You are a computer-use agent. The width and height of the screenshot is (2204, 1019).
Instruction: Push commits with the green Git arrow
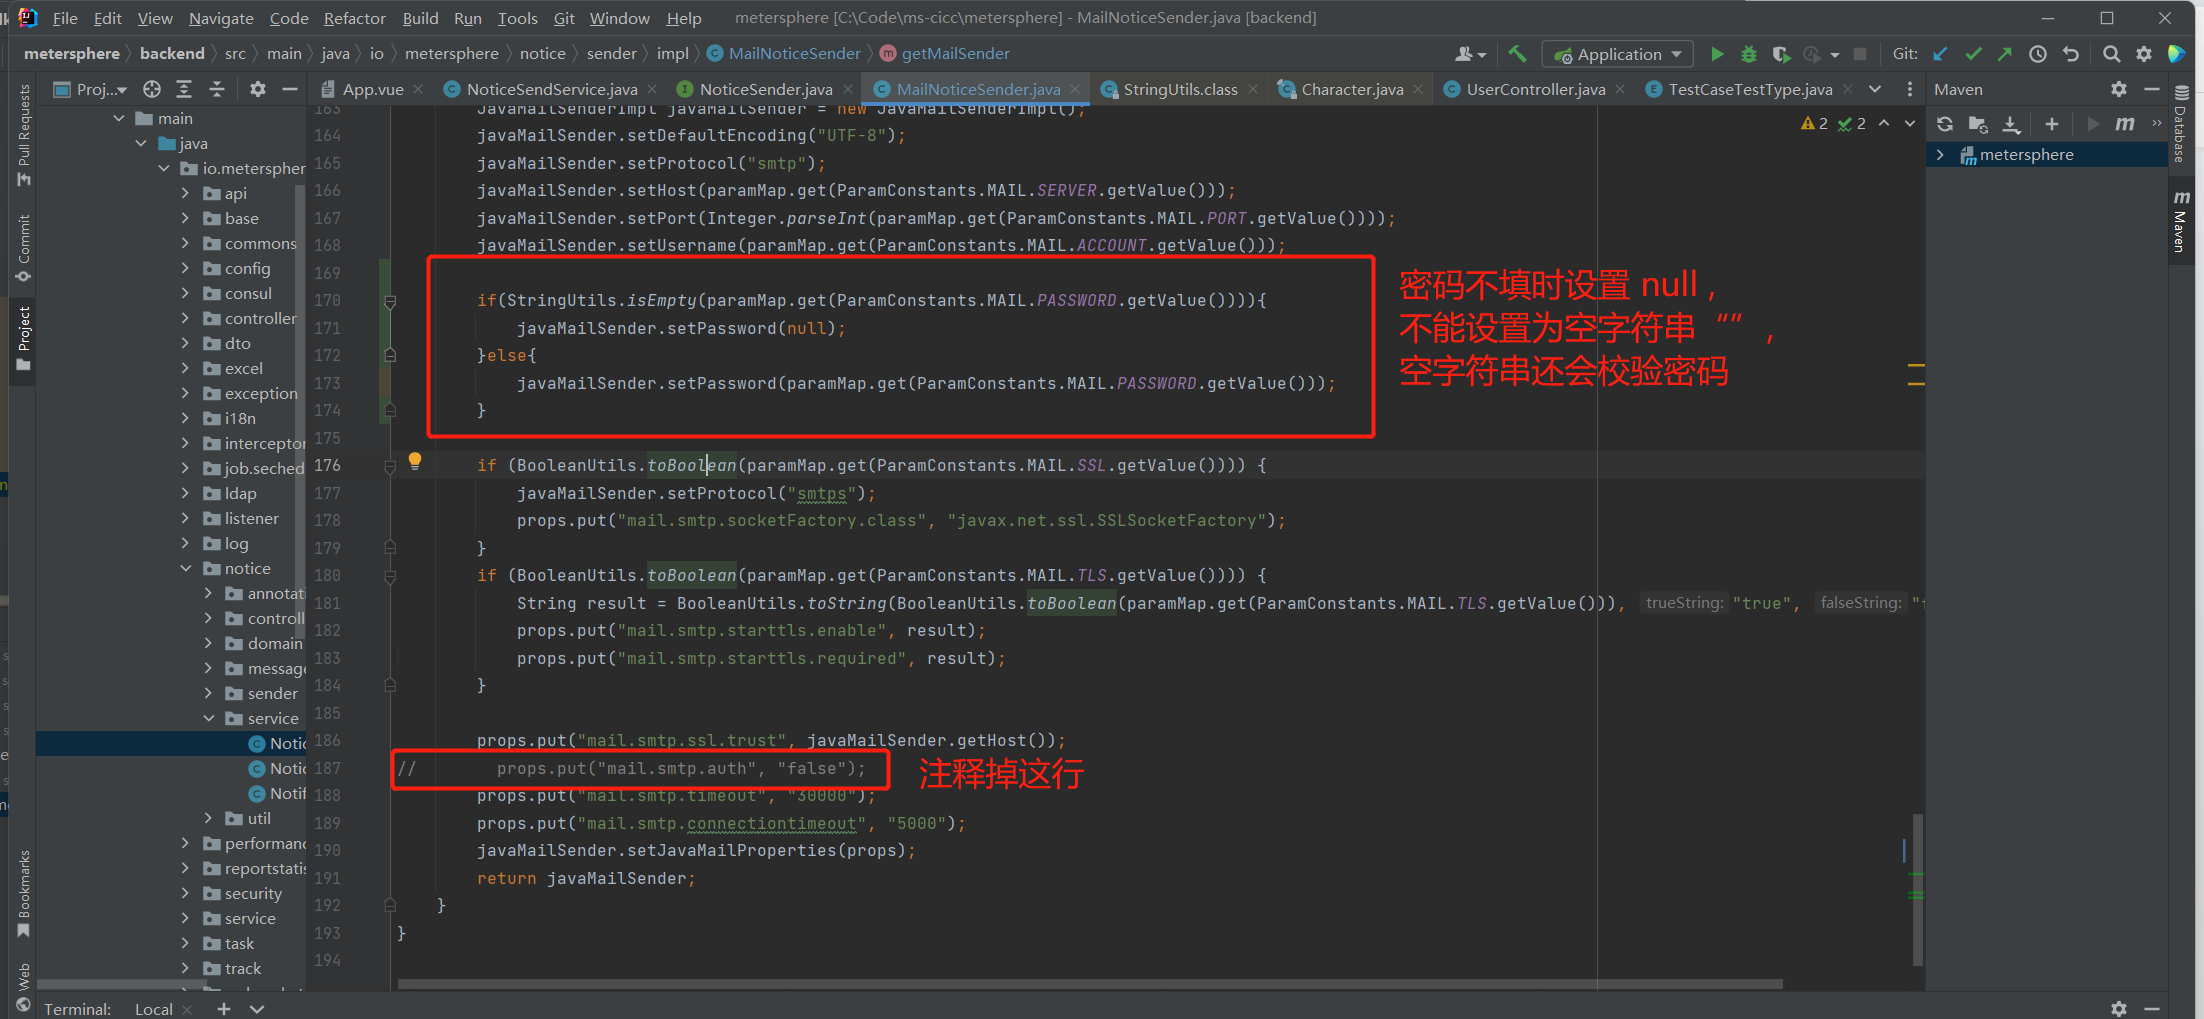(x=2005, y=54)
